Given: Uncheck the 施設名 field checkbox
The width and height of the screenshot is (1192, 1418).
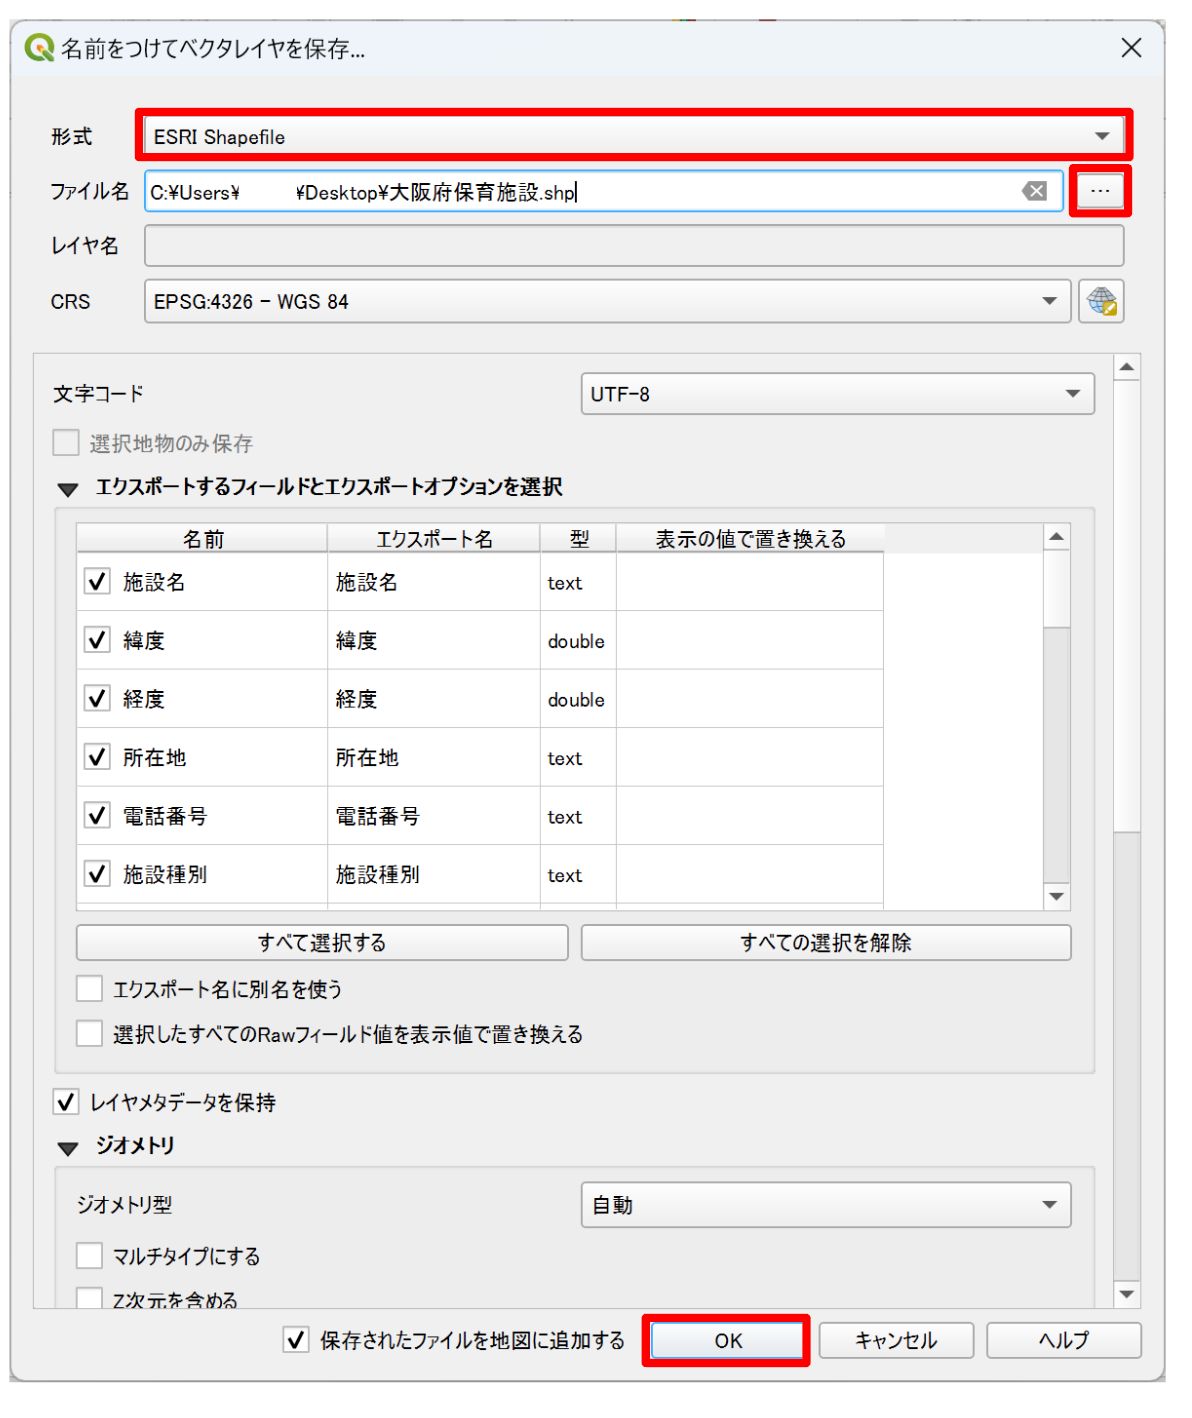Looking at the screenshot, I should tap(97, 582).
